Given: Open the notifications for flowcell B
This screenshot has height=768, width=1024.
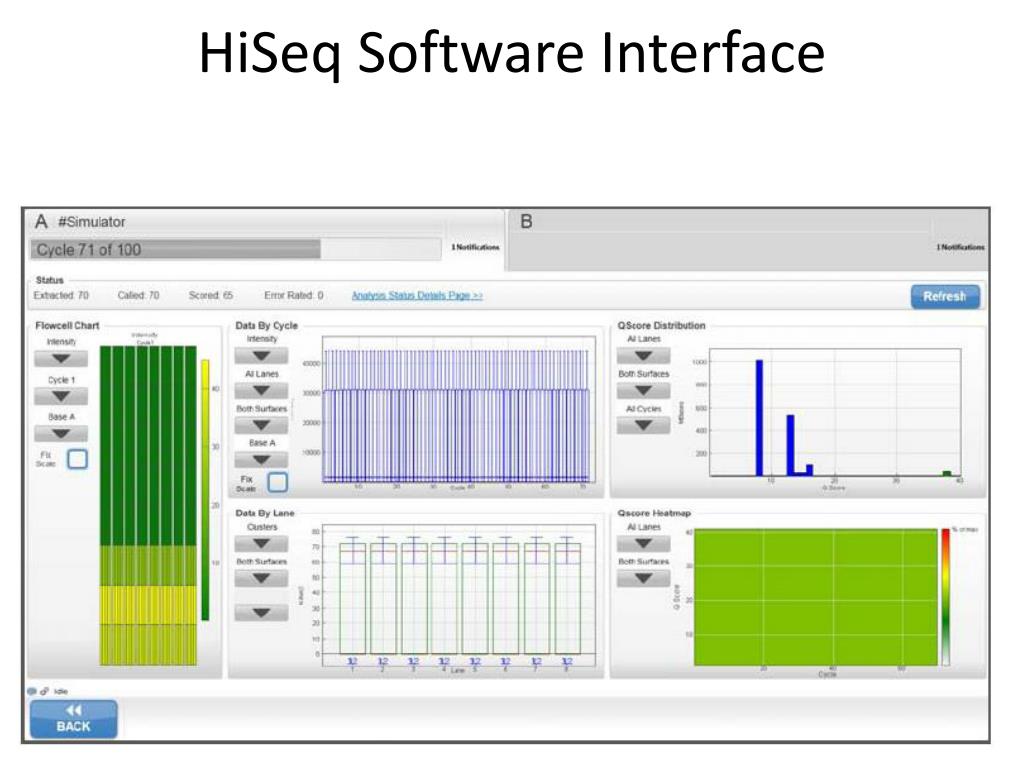Looking at the screenshot, I should 960,248.
